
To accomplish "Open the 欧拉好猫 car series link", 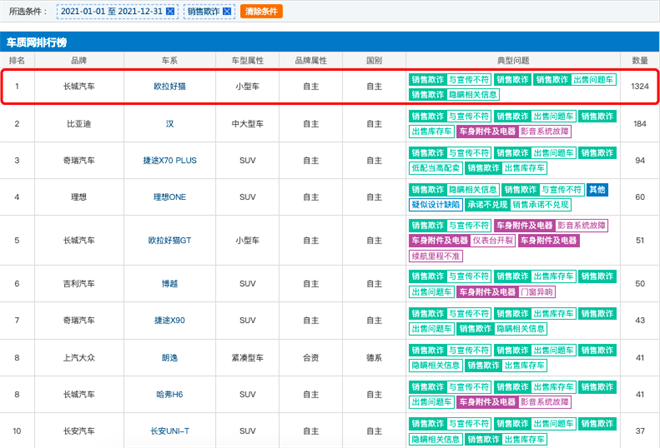I will point(170,86).
